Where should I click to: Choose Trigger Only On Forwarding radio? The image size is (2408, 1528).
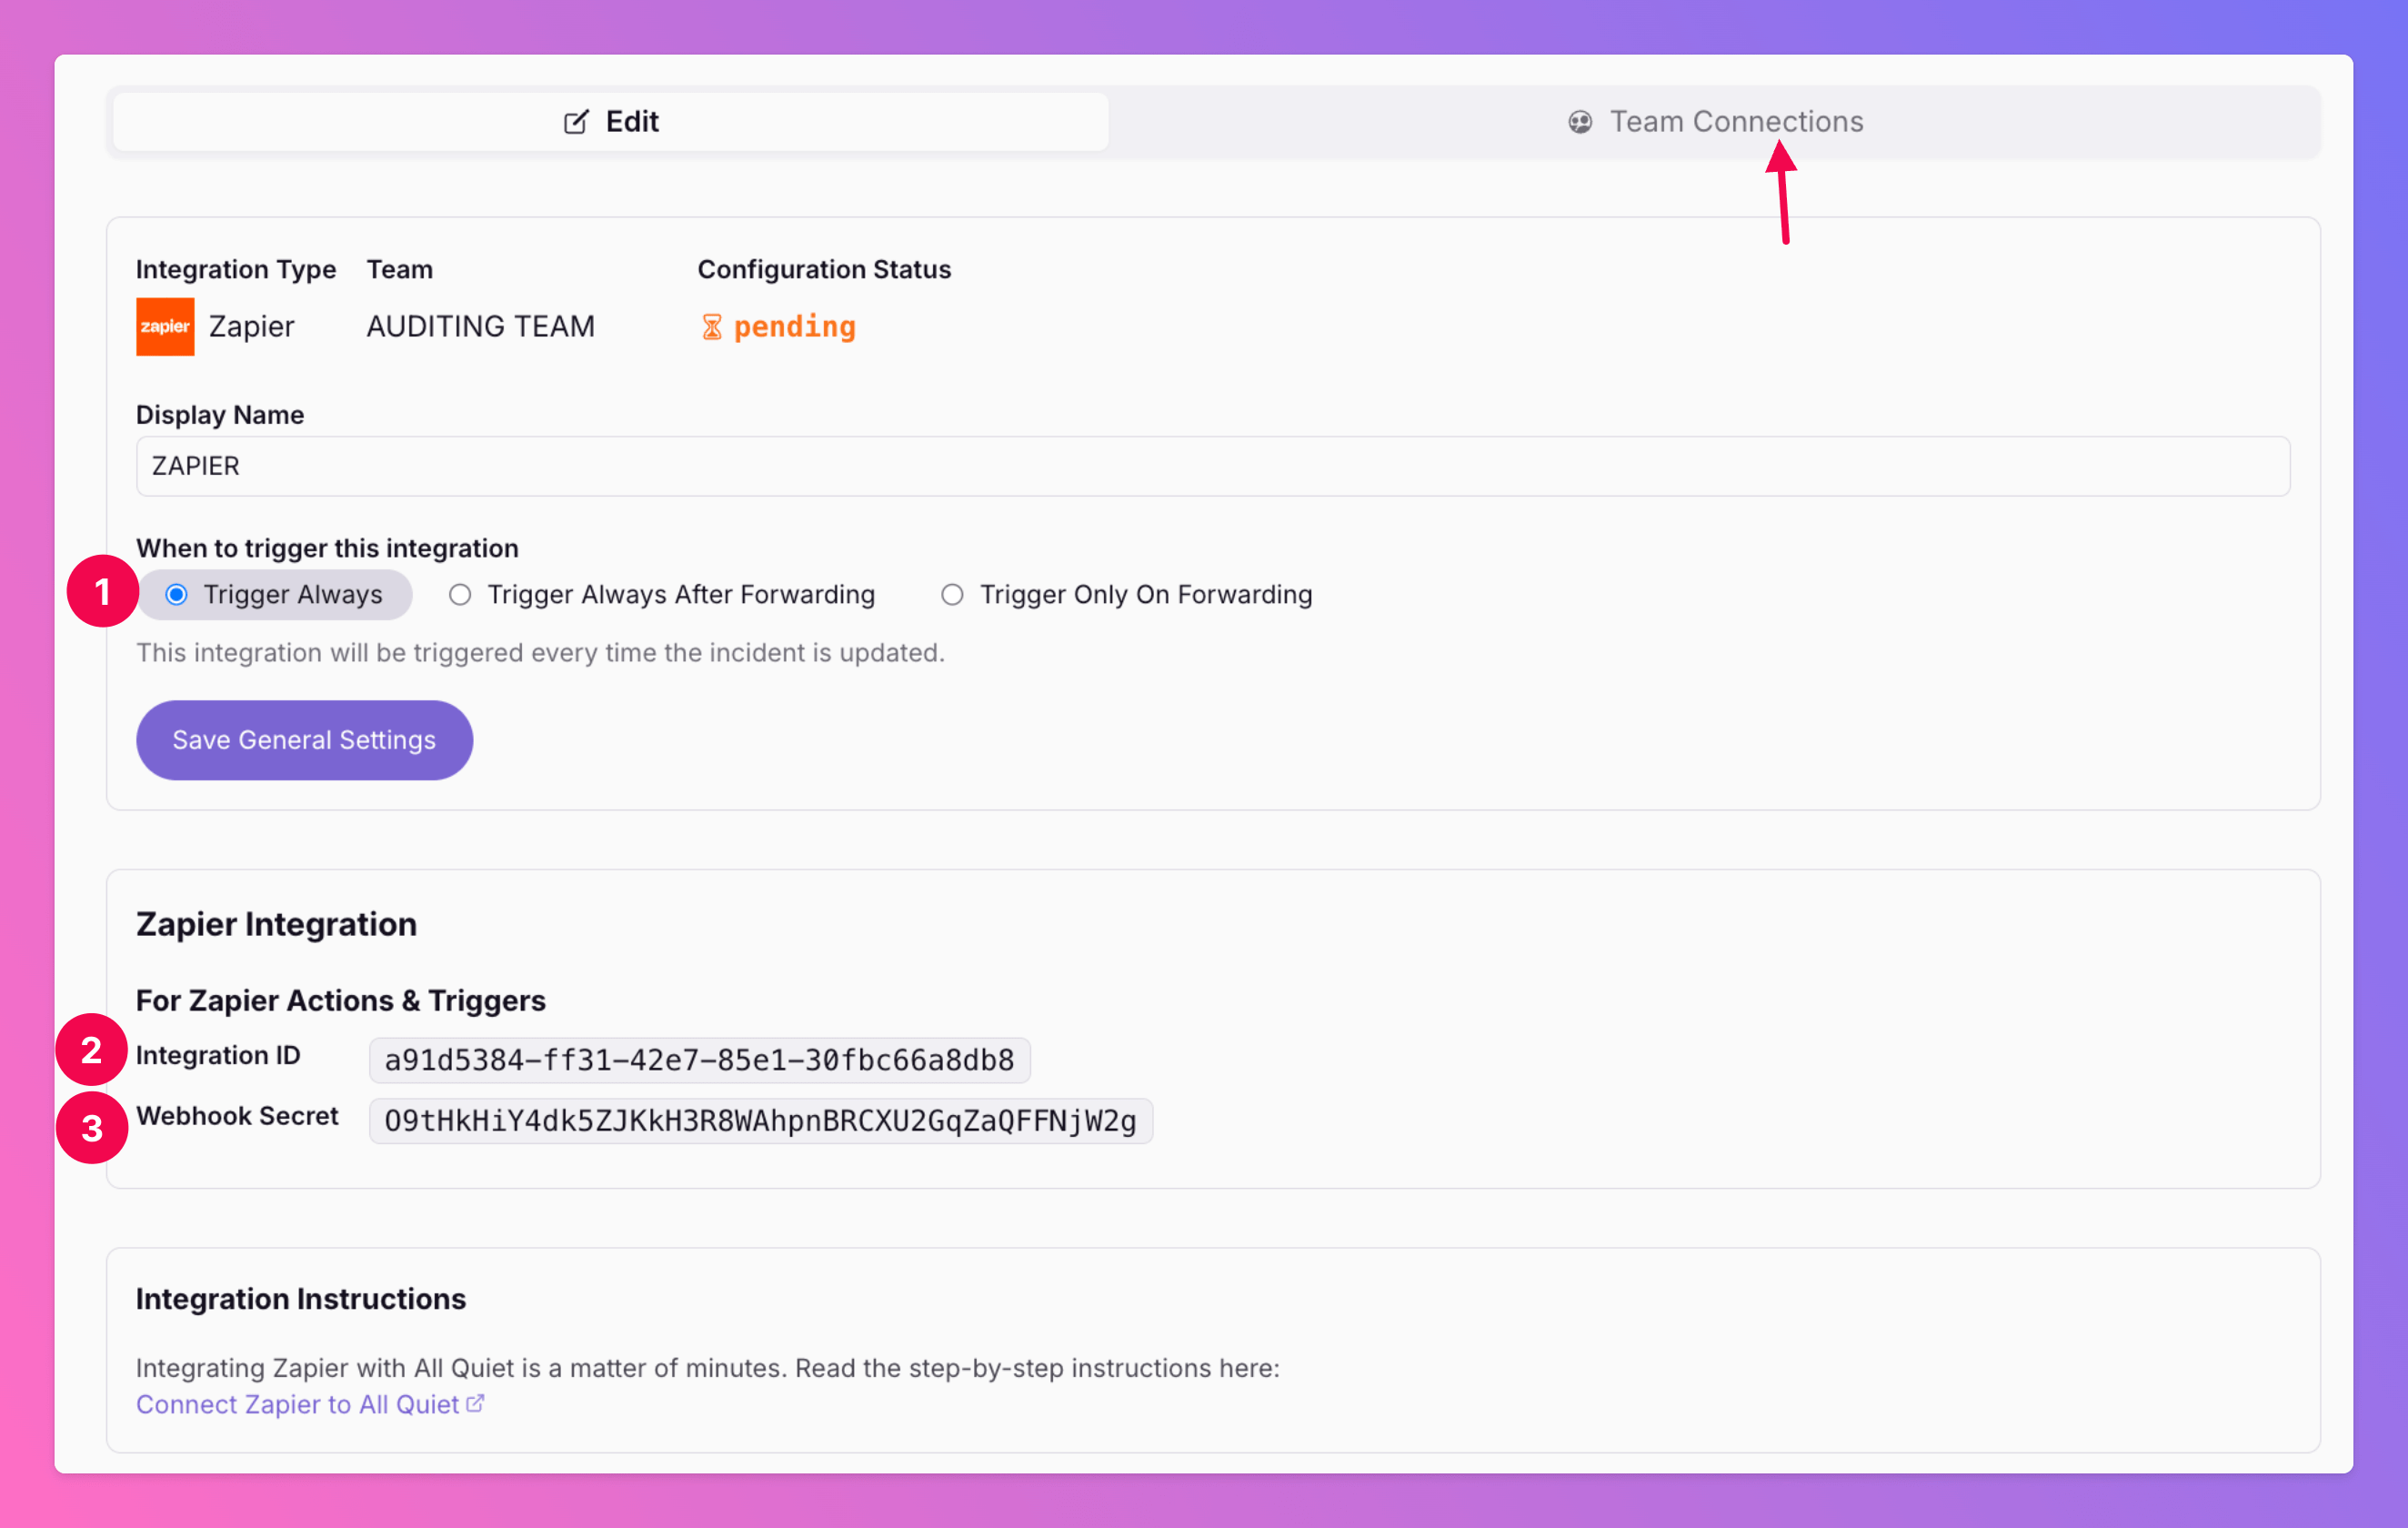click(x=952, y=595)
